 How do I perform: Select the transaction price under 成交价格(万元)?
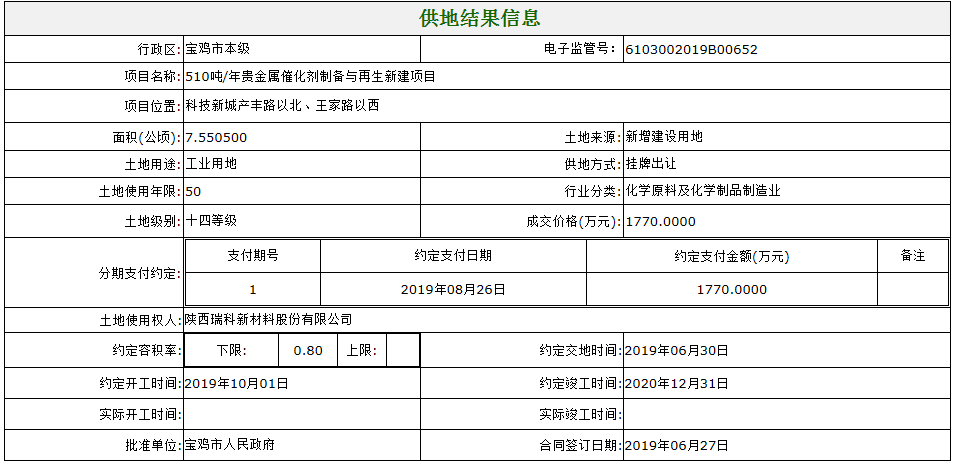click(660, 222)
